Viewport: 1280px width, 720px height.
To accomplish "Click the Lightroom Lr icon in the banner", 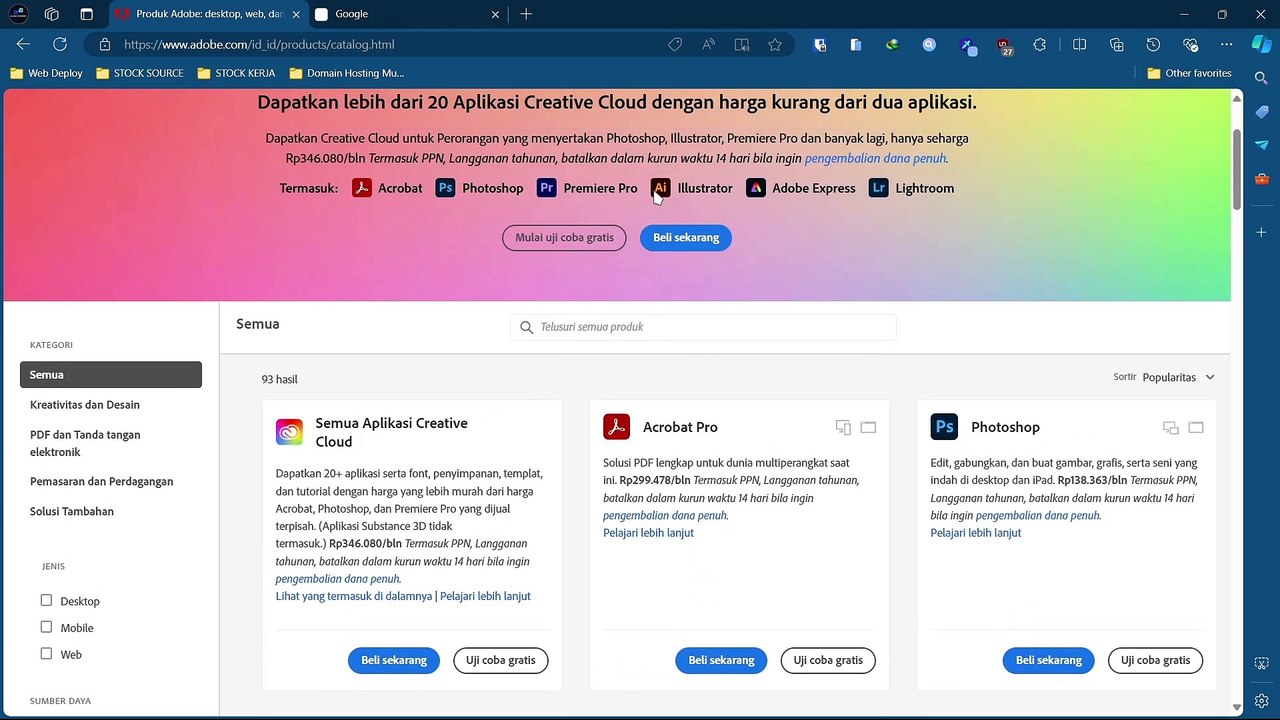I will tap(879, 188).
